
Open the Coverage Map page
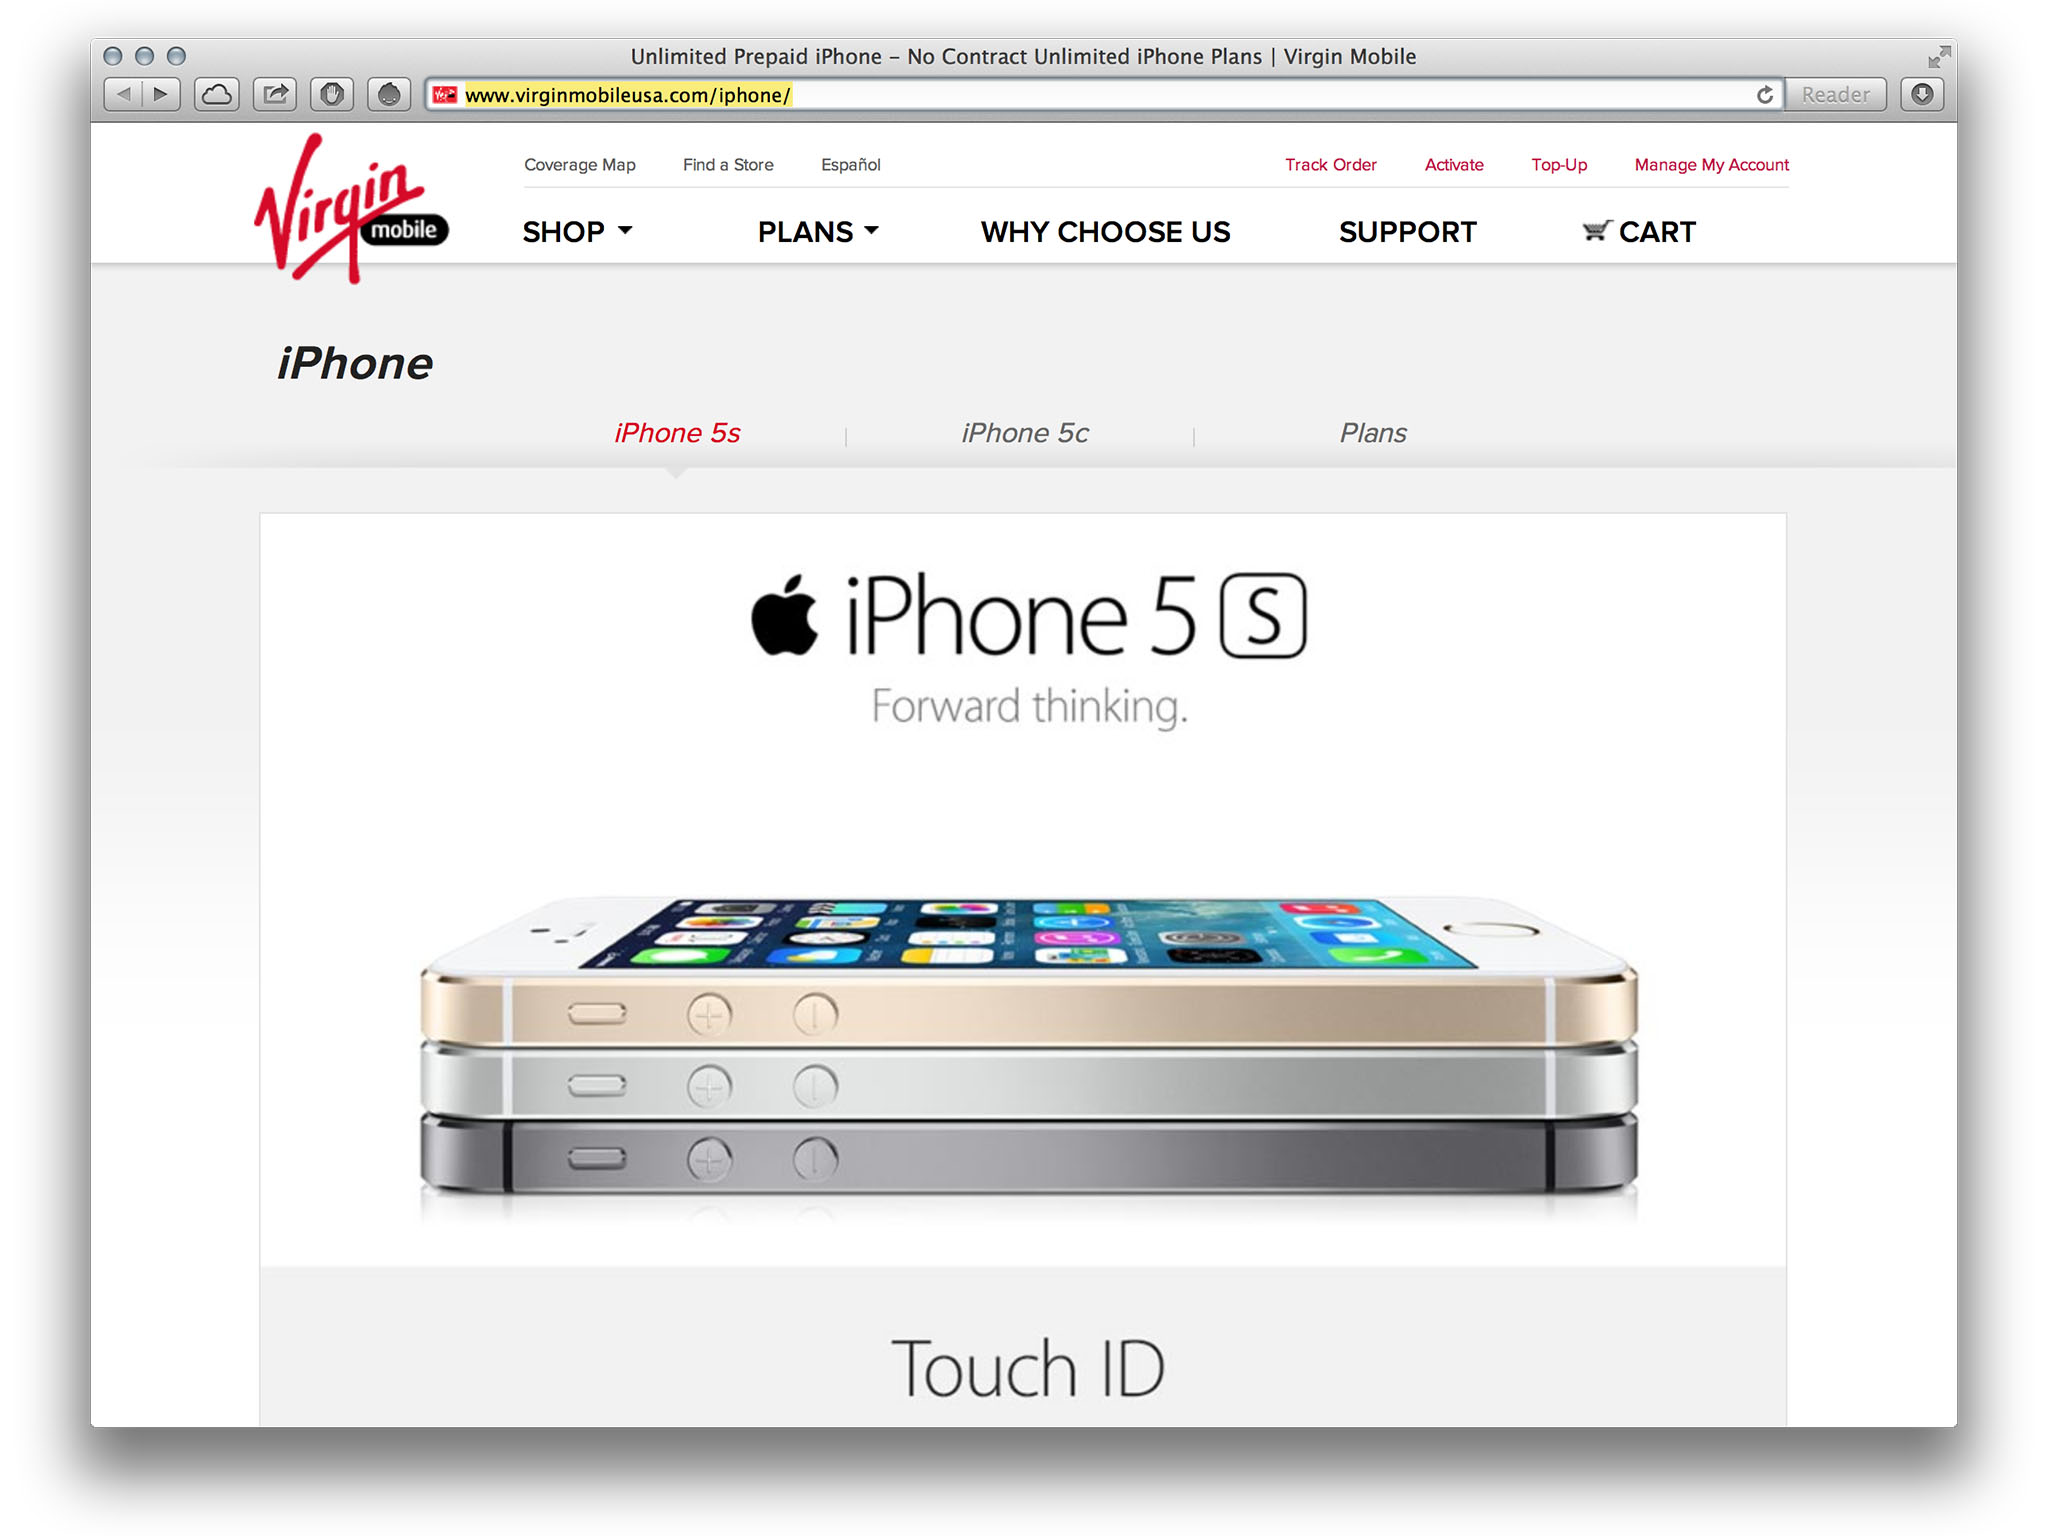coord(582,165)
